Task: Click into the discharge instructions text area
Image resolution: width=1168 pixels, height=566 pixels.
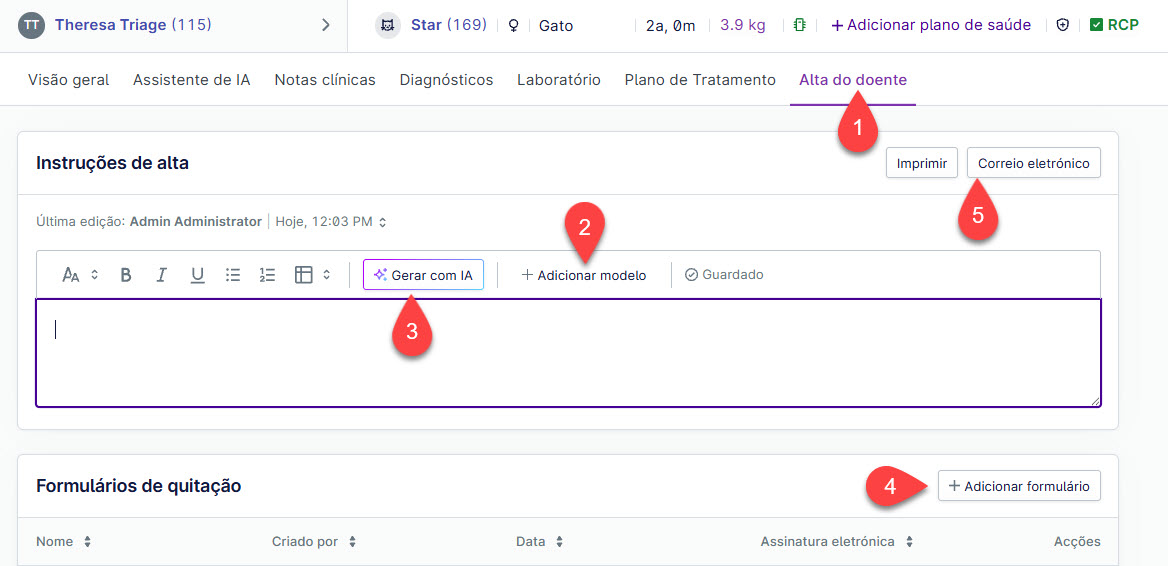Action: click(x=568, y=353)
